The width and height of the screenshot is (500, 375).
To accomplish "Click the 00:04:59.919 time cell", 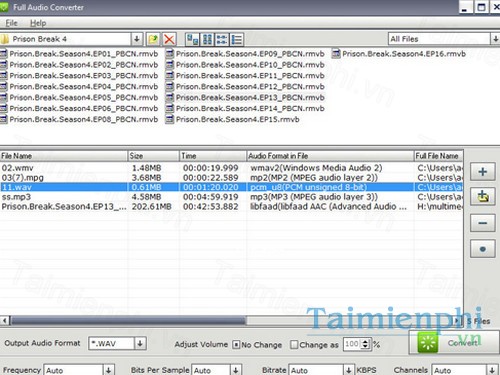I will (x=210, y=197).
